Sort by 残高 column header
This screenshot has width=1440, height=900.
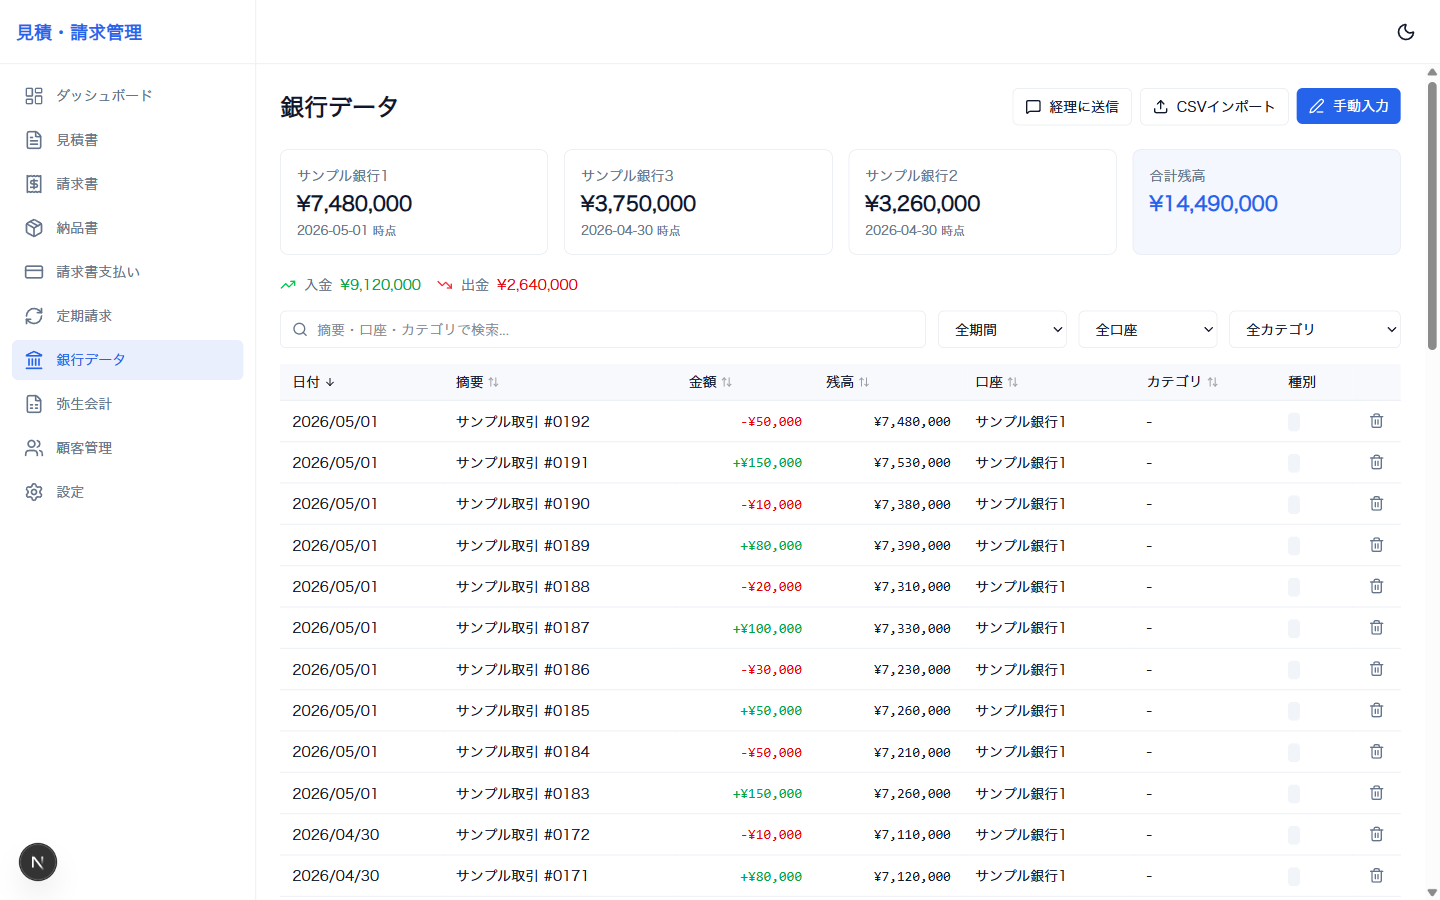click(x=847, y=382)
